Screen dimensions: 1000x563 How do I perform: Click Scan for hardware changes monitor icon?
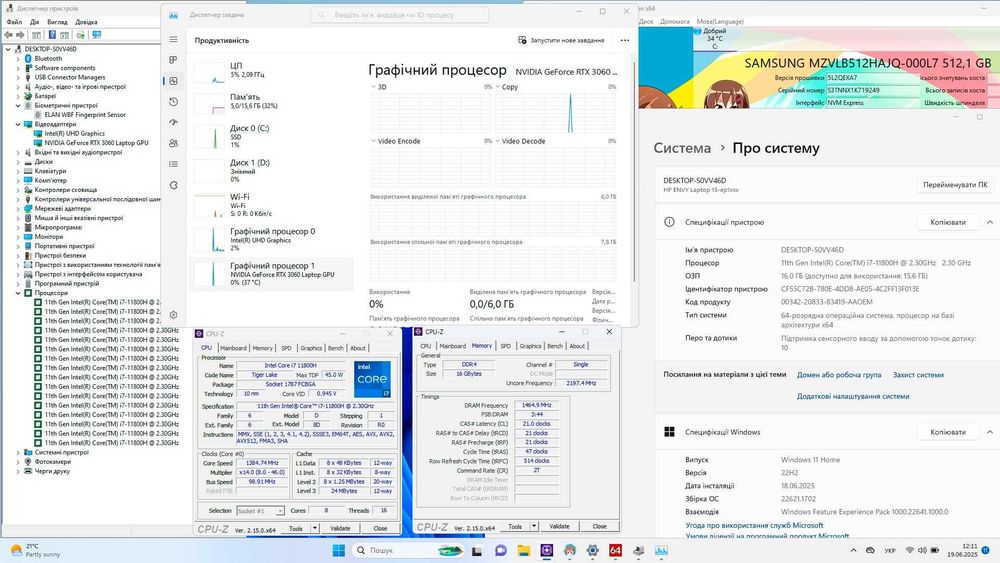pyautogui.click(x=97, y=35)
